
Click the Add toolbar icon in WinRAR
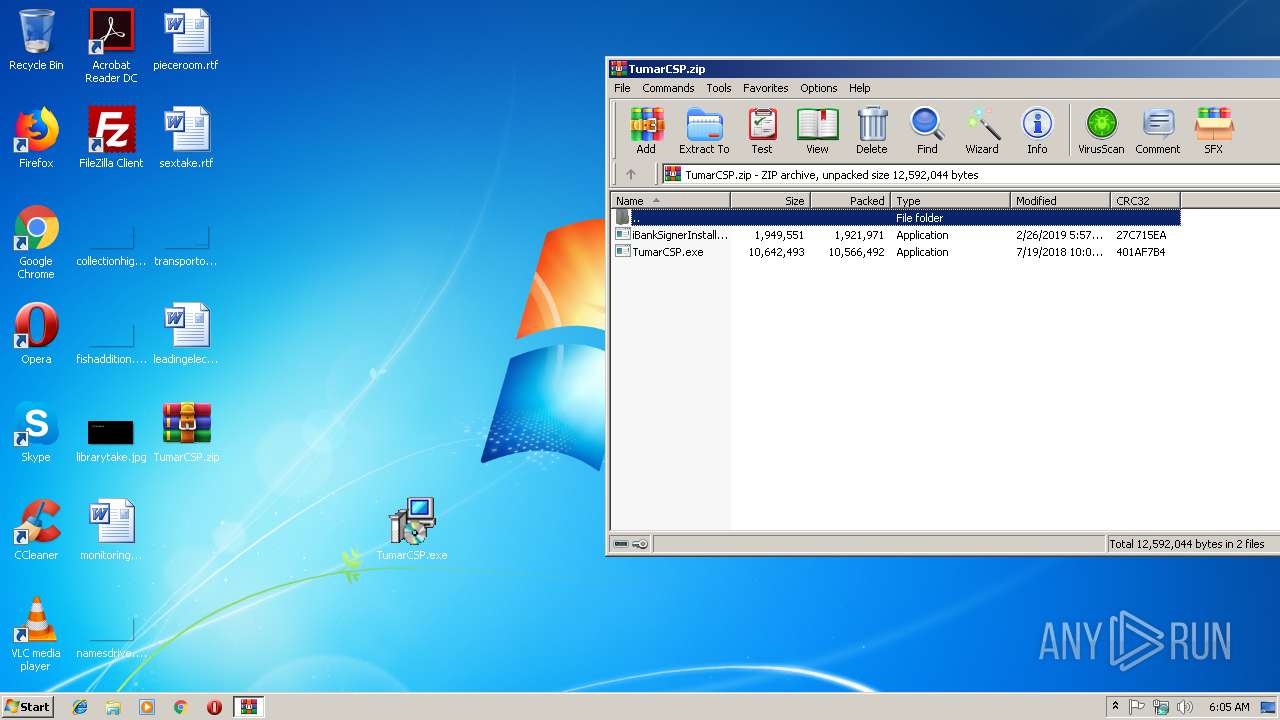coord(646,131)
